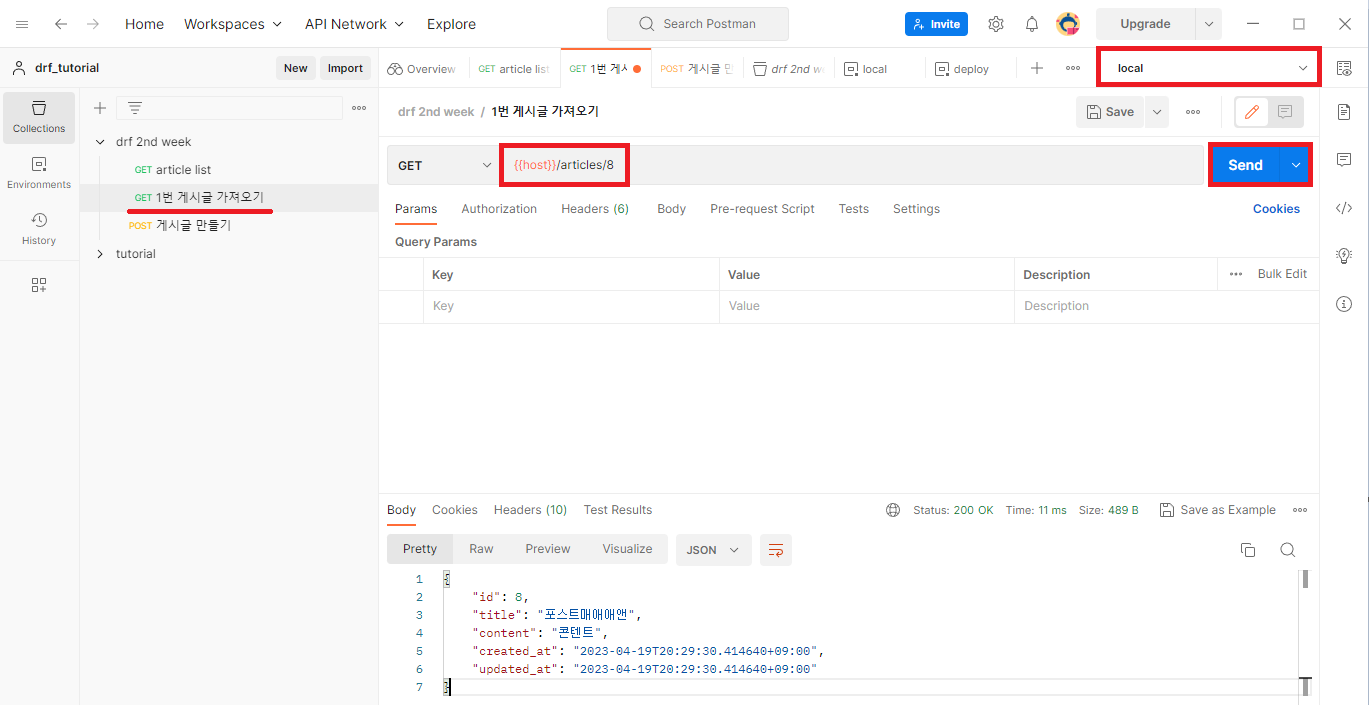Click the network globe icon
The width and height of the screenshot is (1369, 705).
[893, 510]
